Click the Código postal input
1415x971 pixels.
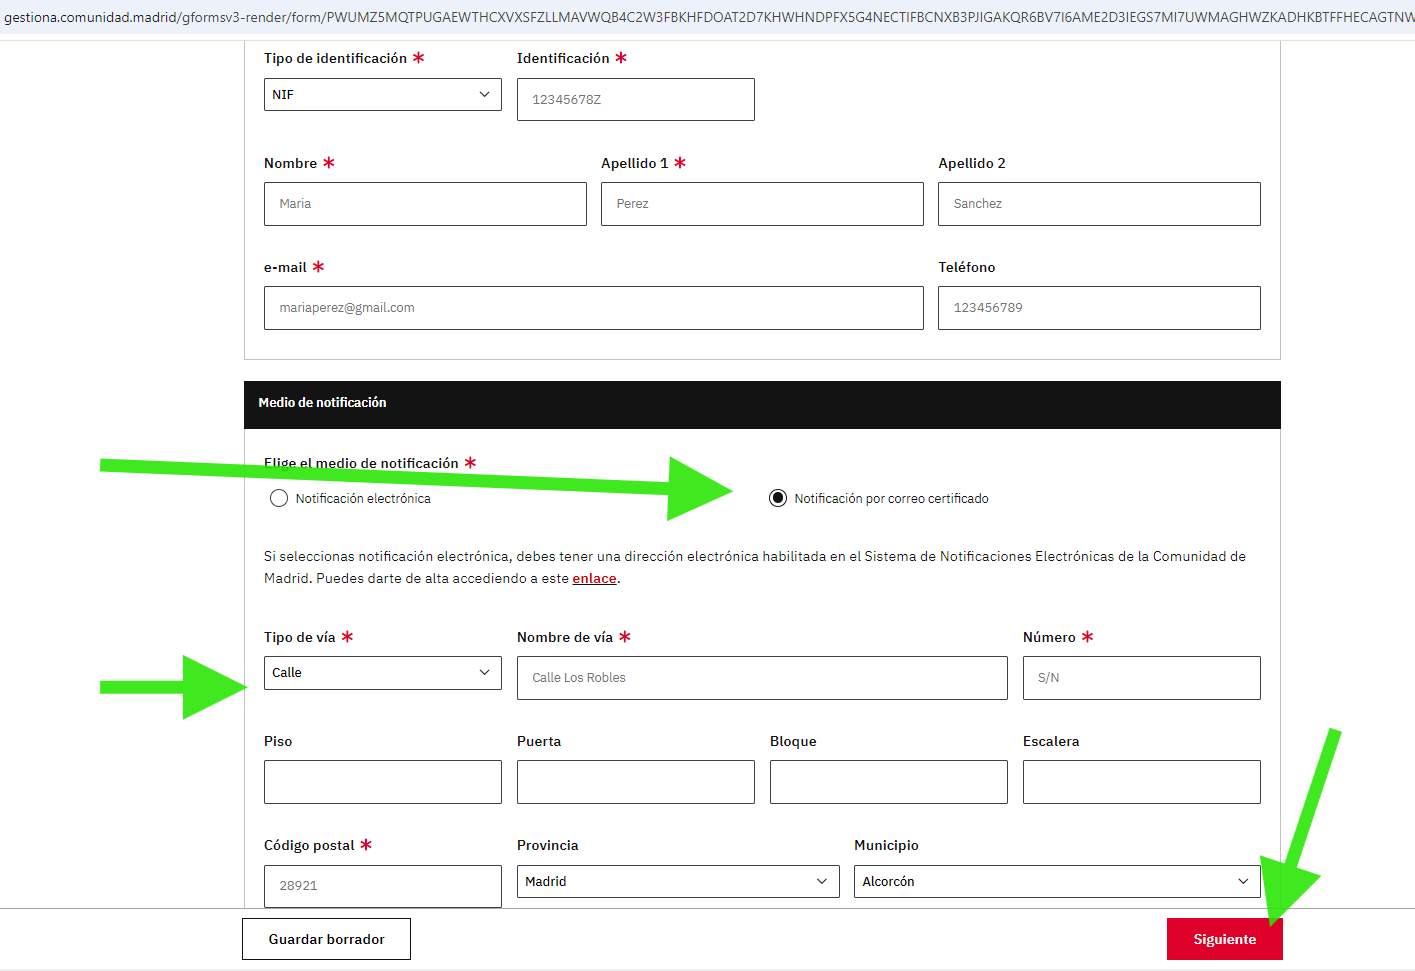tap(382, 886)
